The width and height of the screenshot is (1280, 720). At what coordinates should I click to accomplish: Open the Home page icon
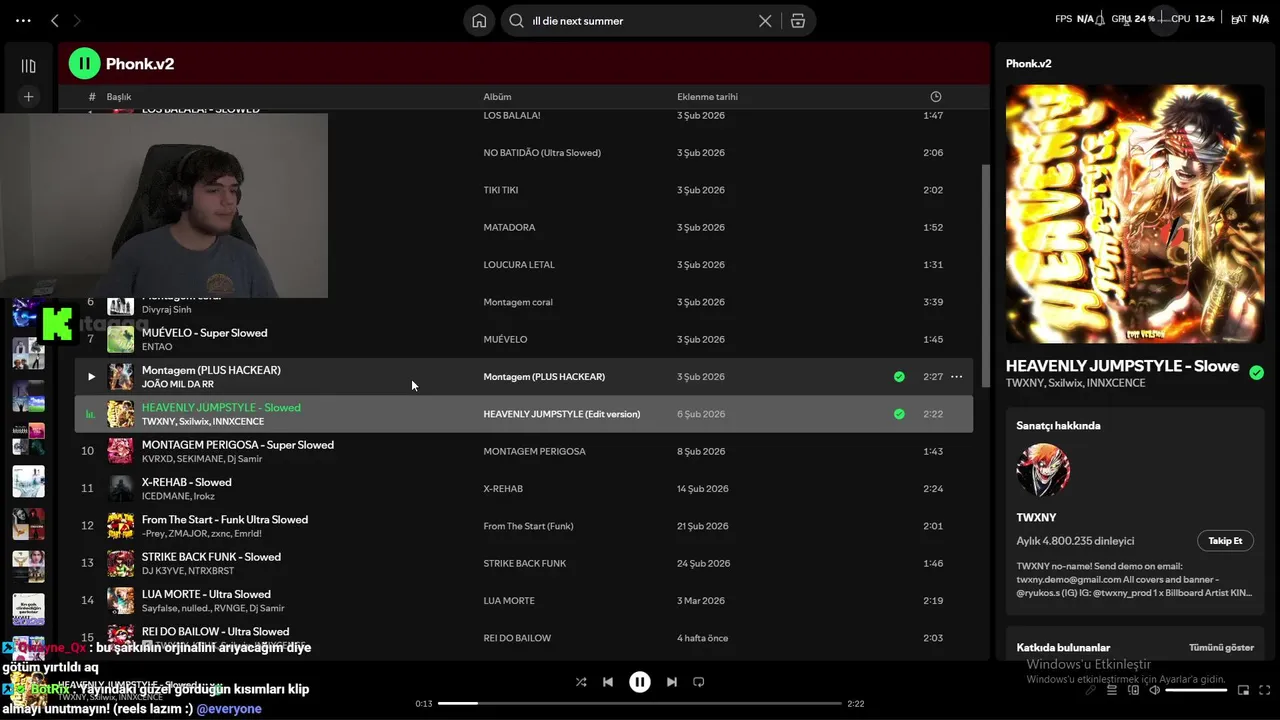pyautogui.click(x=480, y=21)
